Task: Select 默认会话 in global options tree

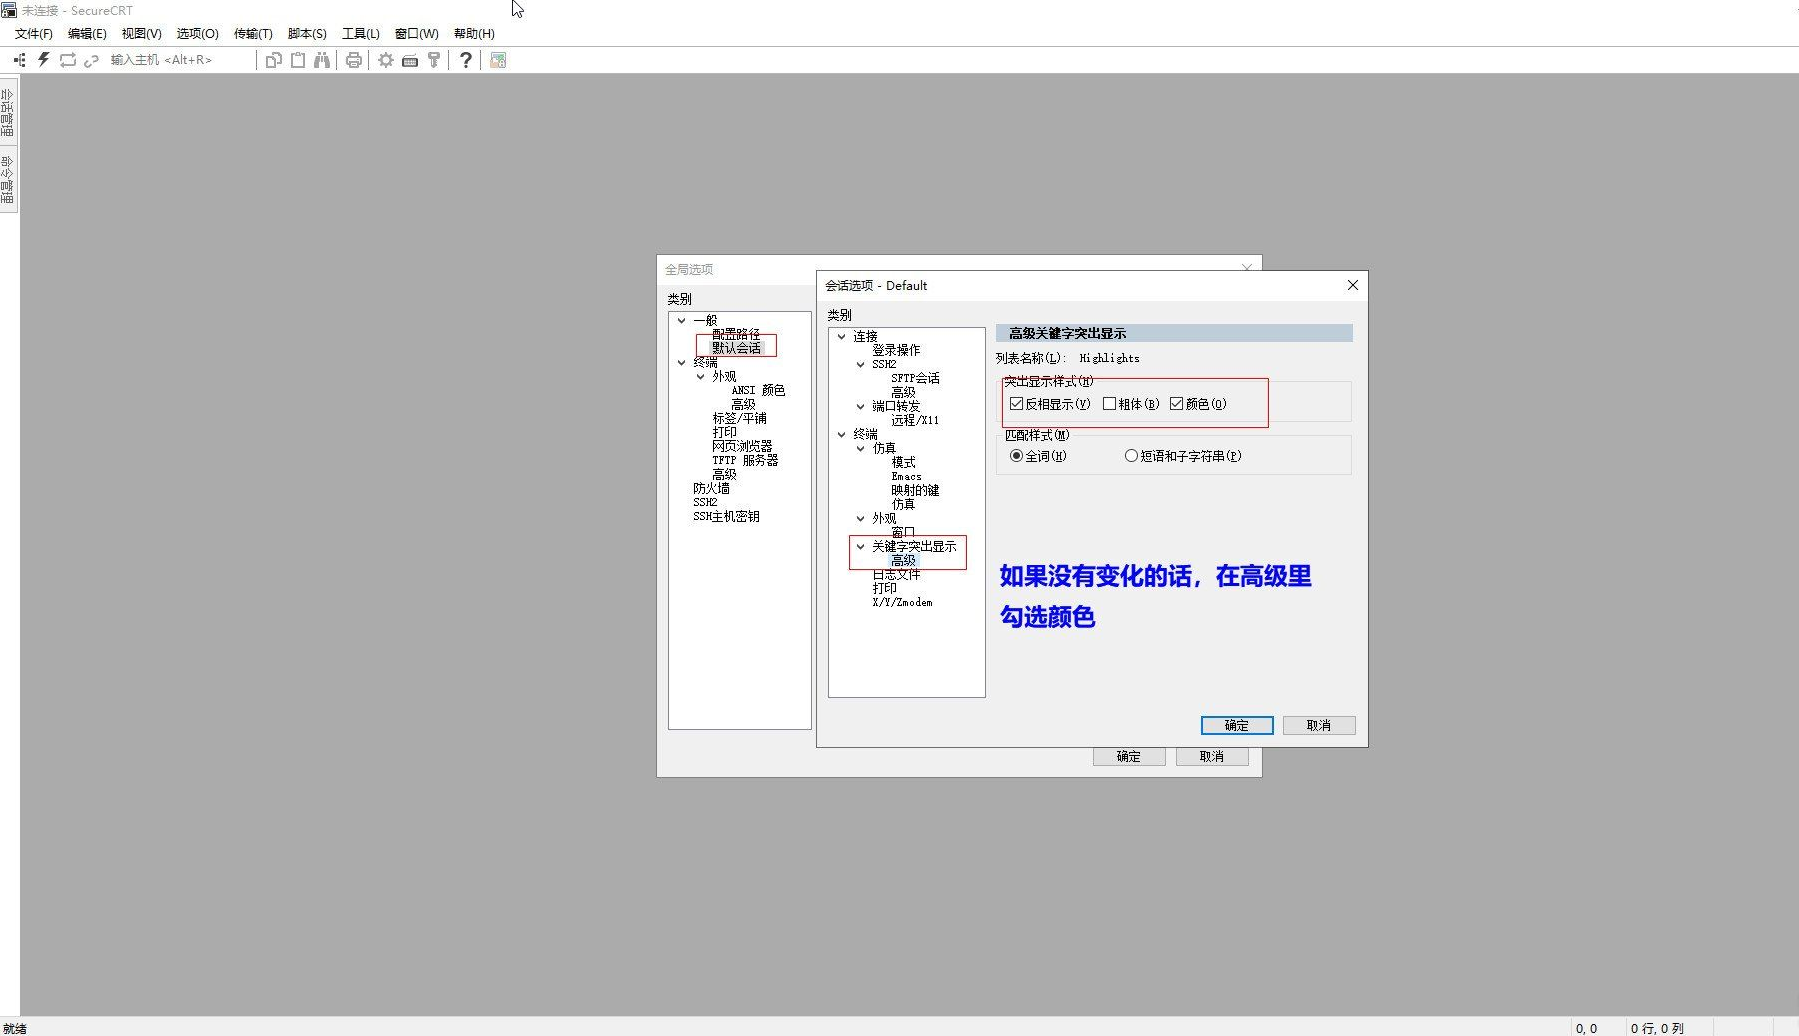Action: (736, 349)
